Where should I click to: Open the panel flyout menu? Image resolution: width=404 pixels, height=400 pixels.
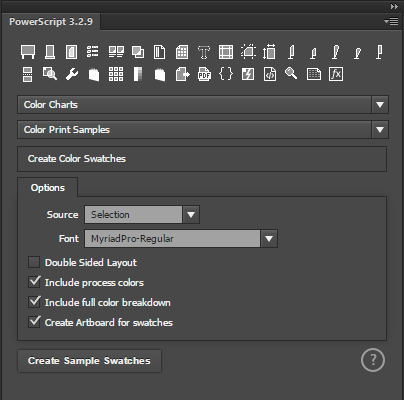(391, 22)
